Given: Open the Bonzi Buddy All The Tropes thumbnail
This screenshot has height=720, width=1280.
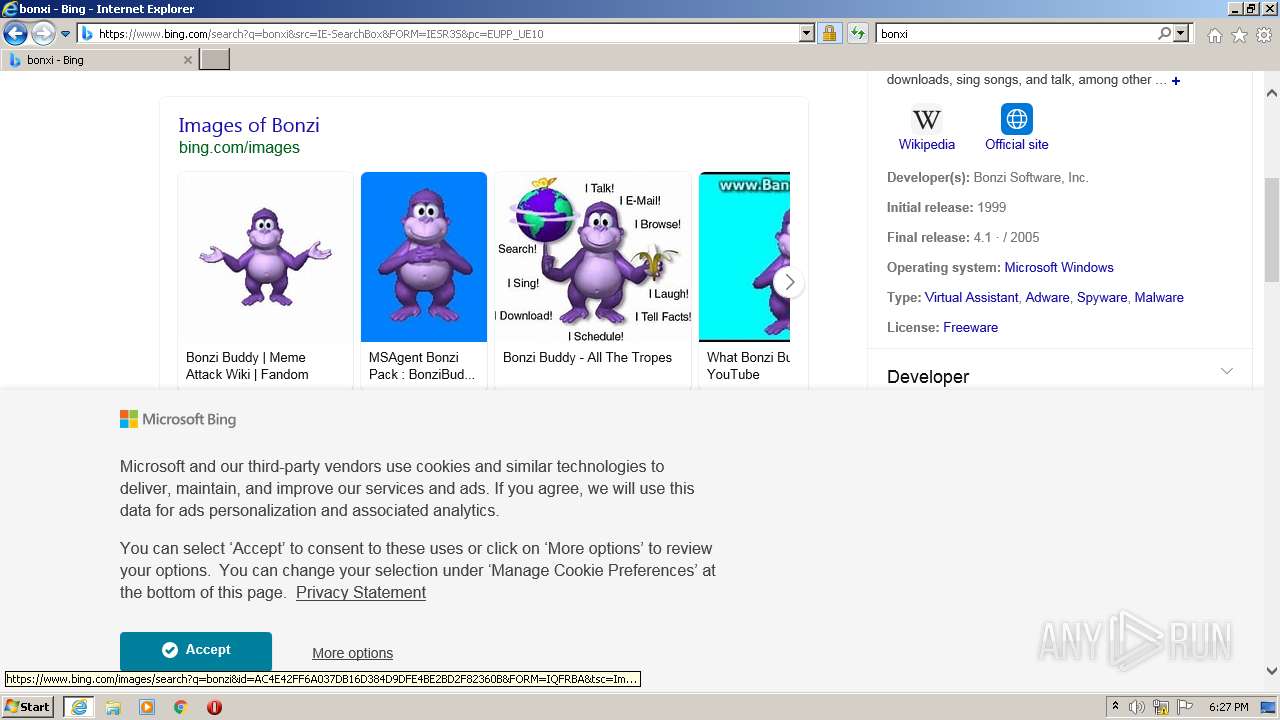Looking at the screenshot, I should (593, 257).
